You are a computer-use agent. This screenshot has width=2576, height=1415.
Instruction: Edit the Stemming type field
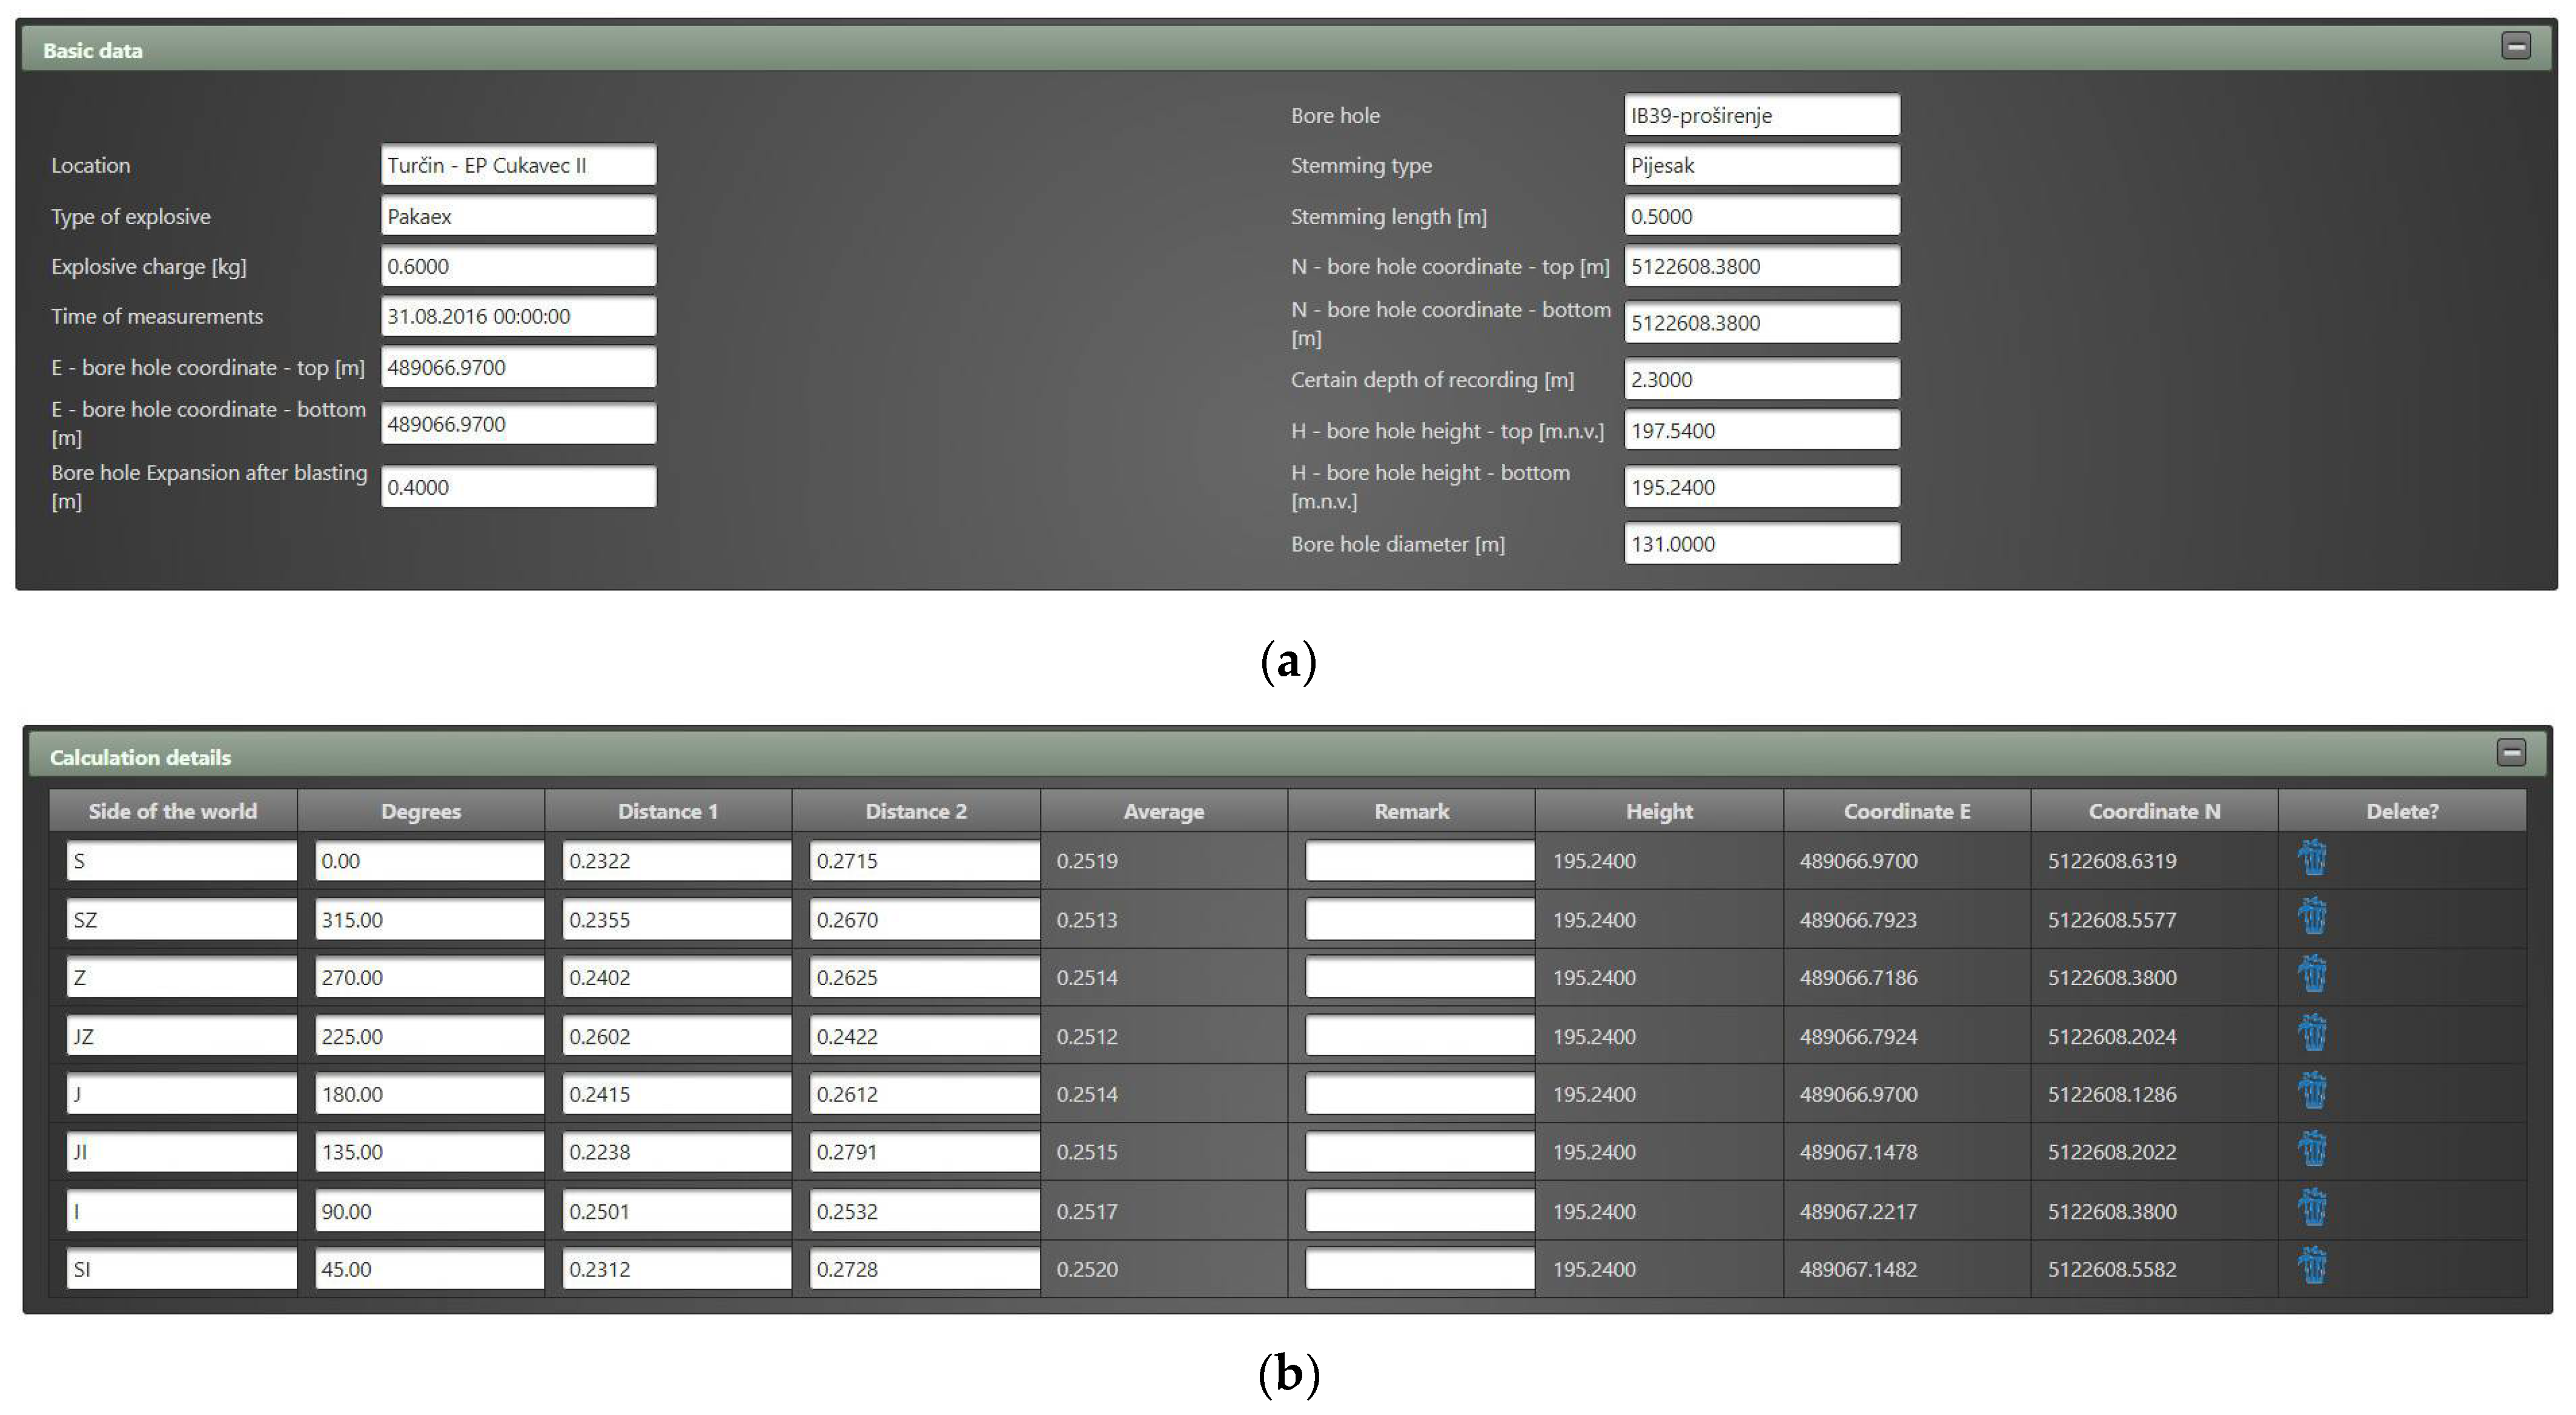click(1761, 165)
